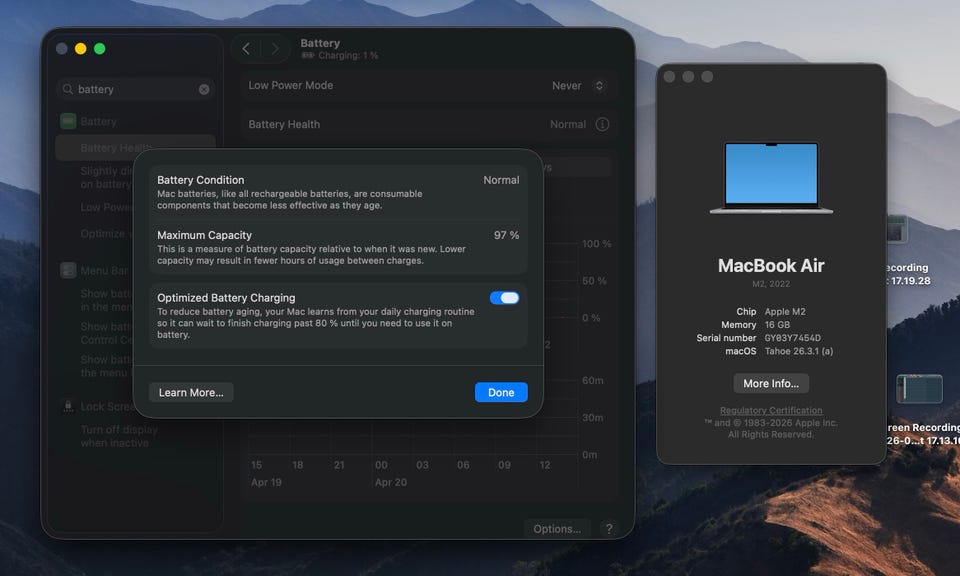Click the Menu Bar sidebar icon

point(68,270)
